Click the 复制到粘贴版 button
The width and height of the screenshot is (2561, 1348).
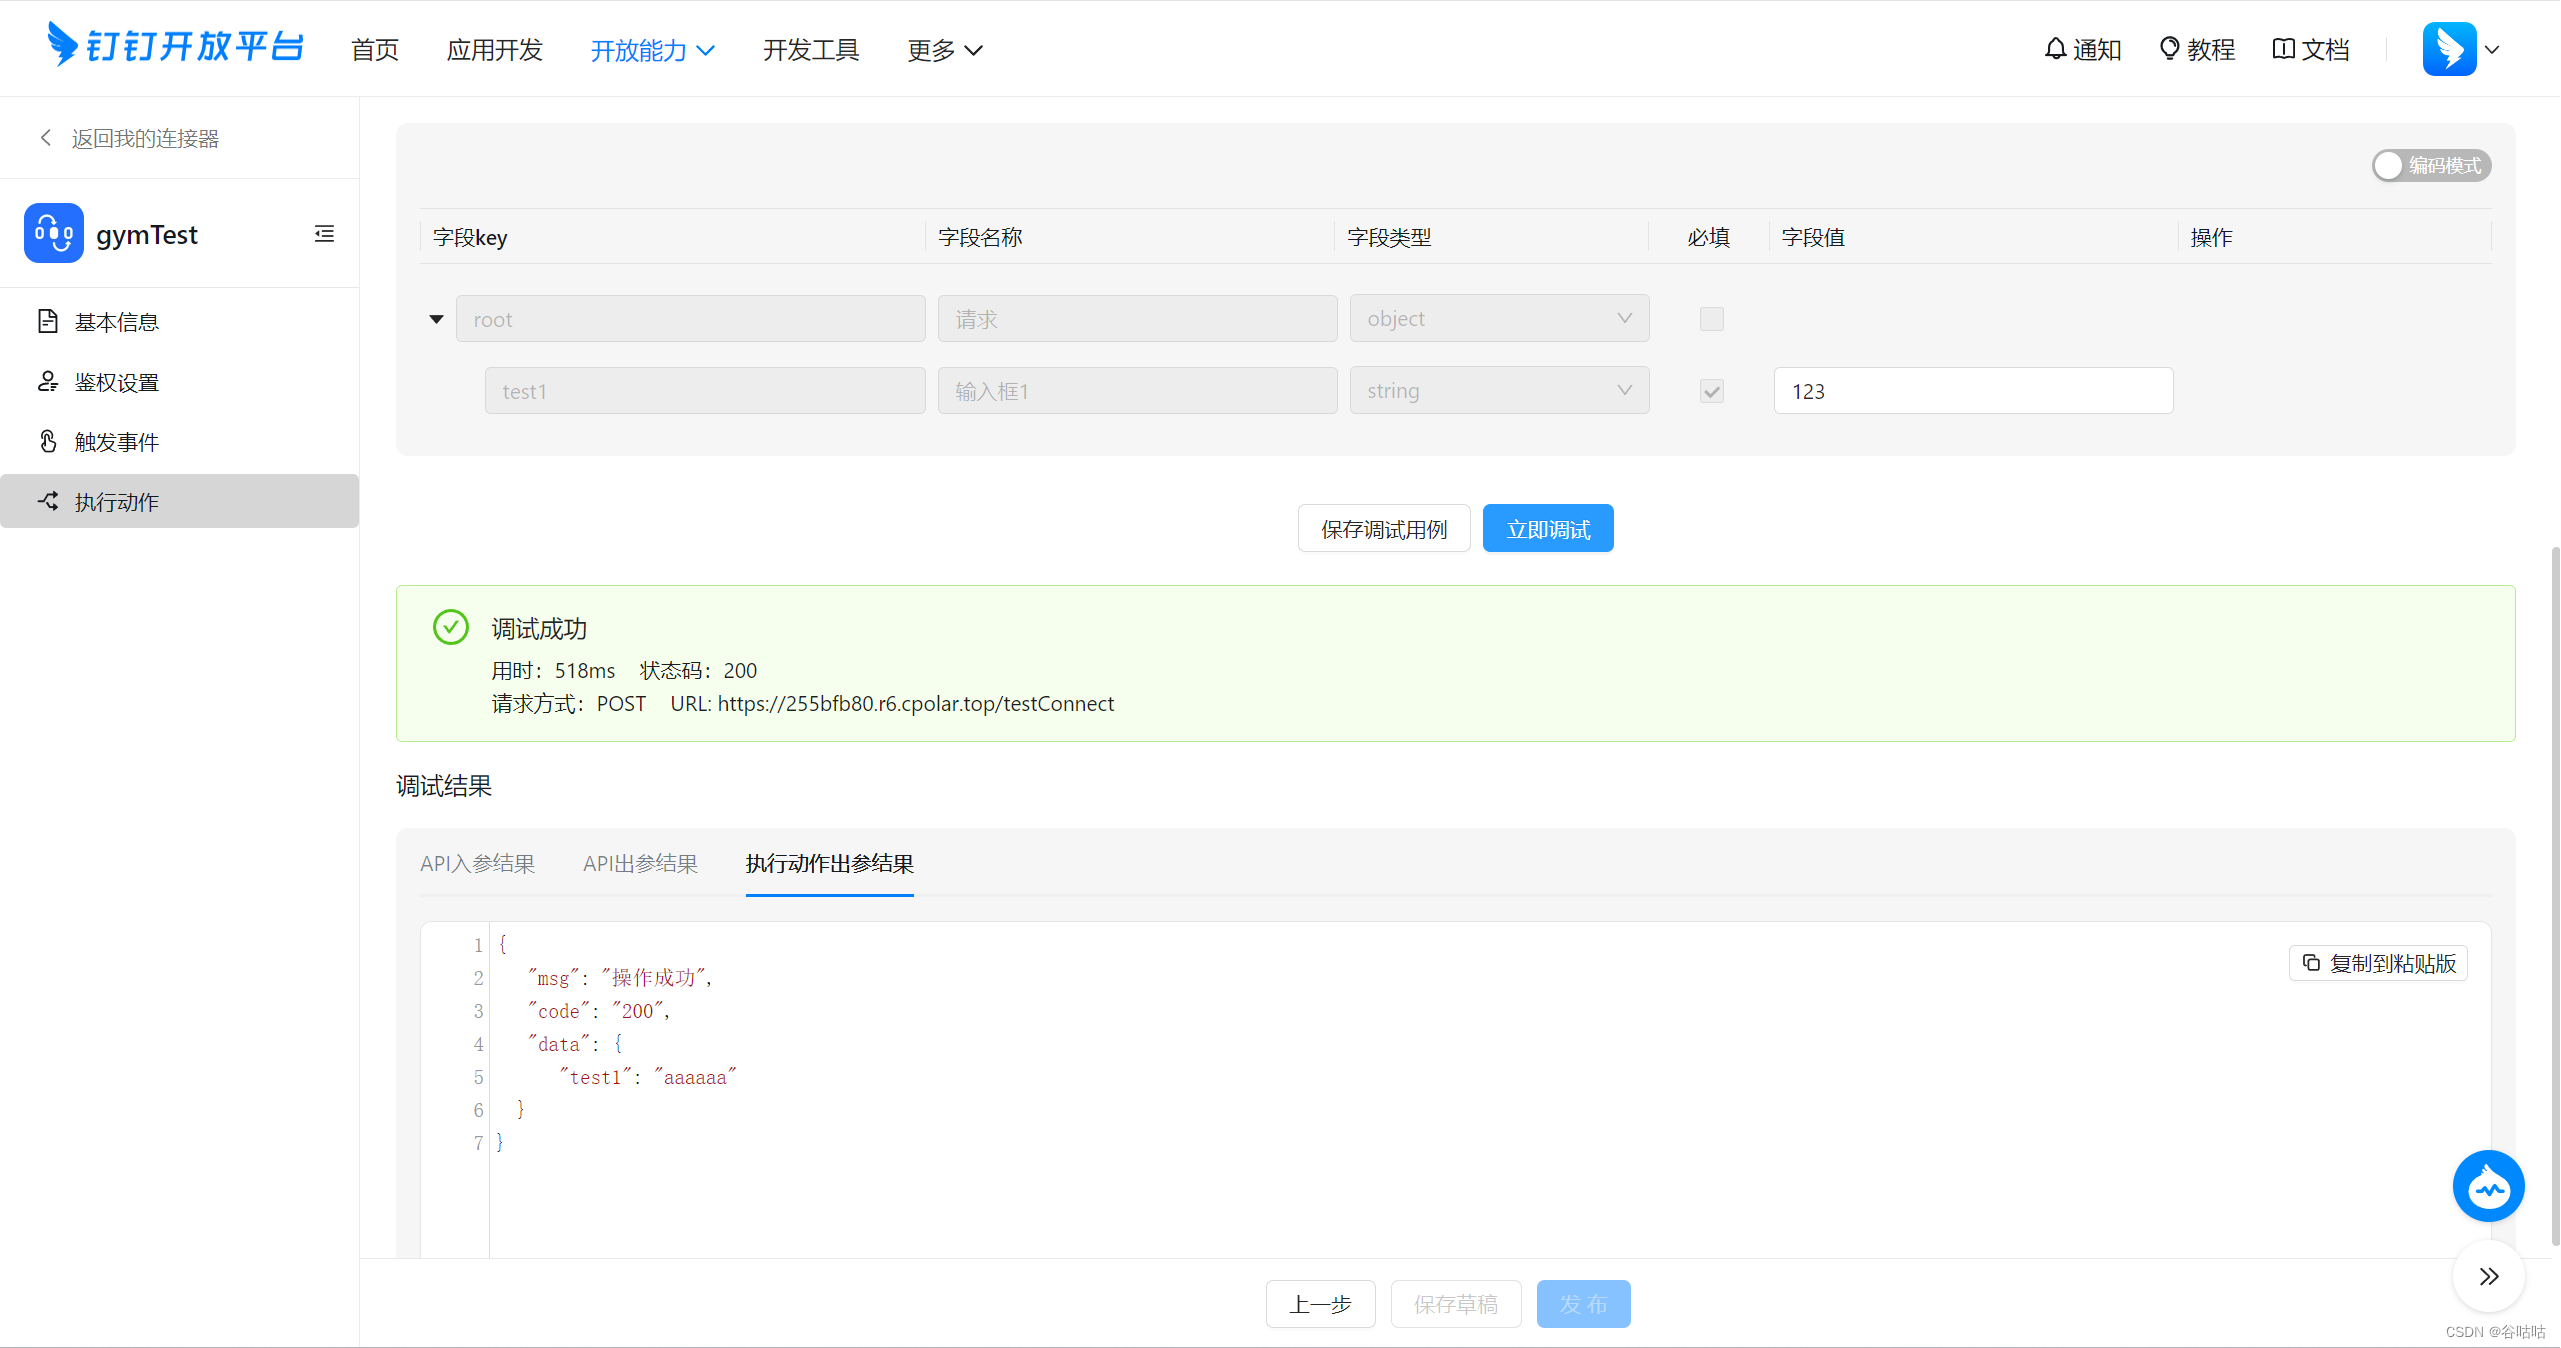(2379, 963)
